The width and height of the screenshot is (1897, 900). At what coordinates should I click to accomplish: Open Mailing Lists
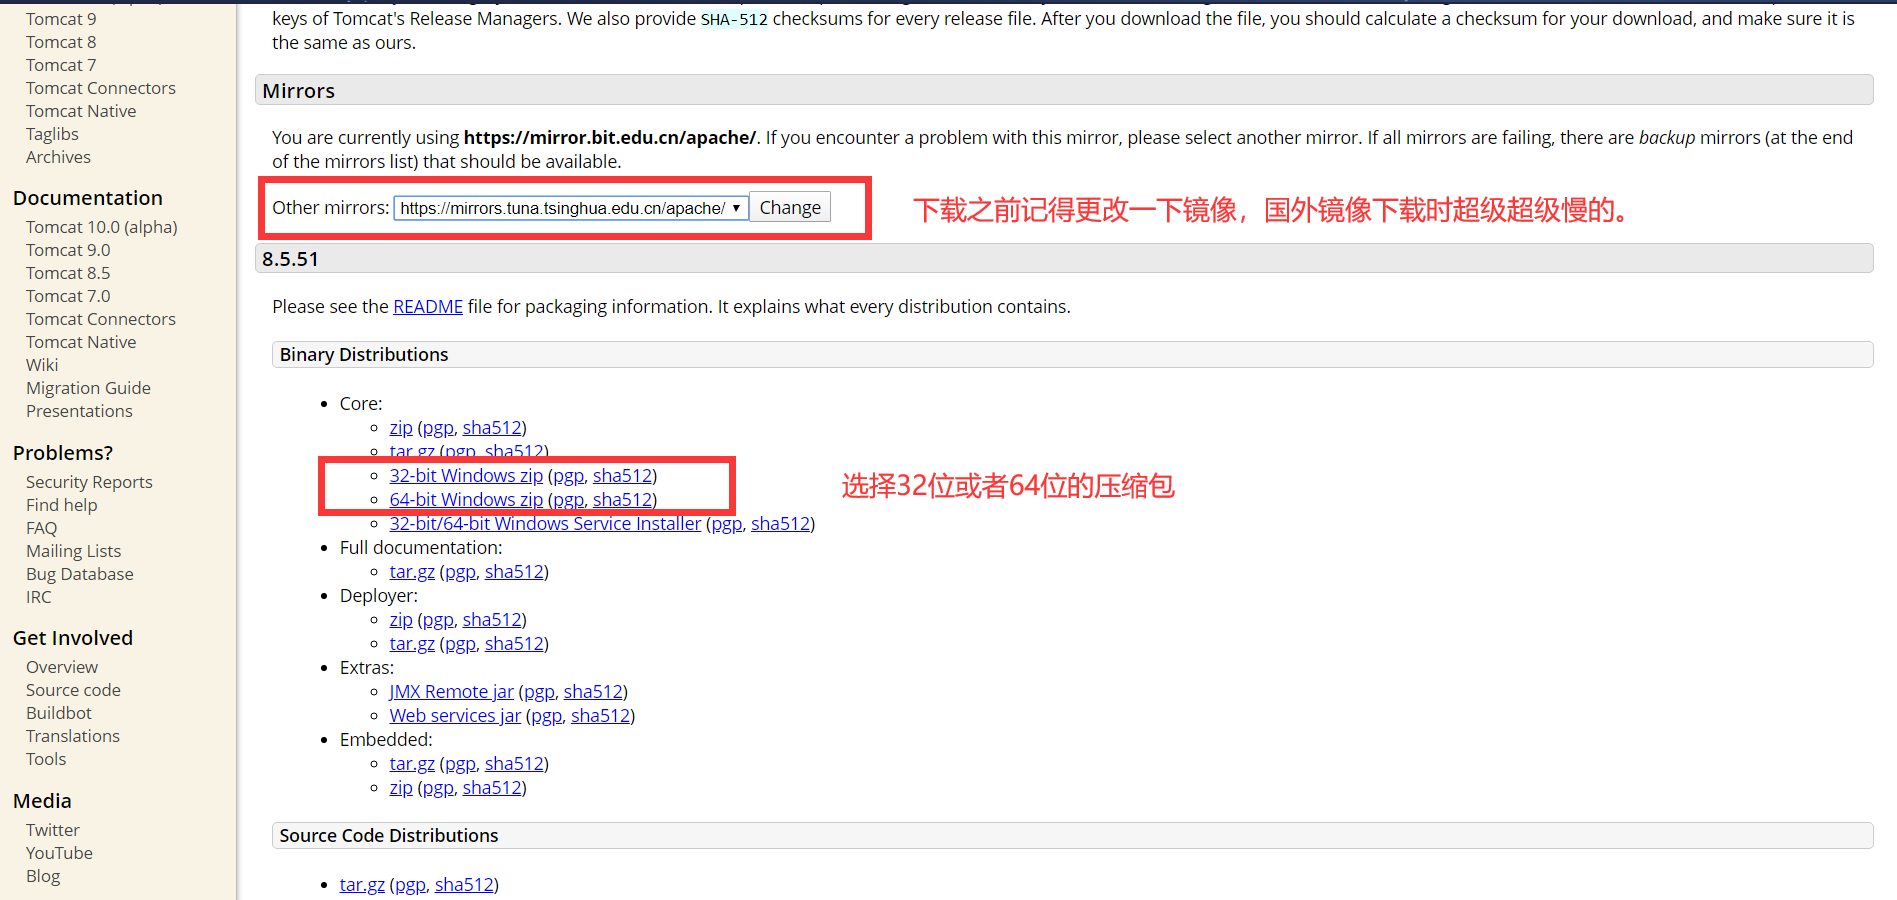pos(73,551)
